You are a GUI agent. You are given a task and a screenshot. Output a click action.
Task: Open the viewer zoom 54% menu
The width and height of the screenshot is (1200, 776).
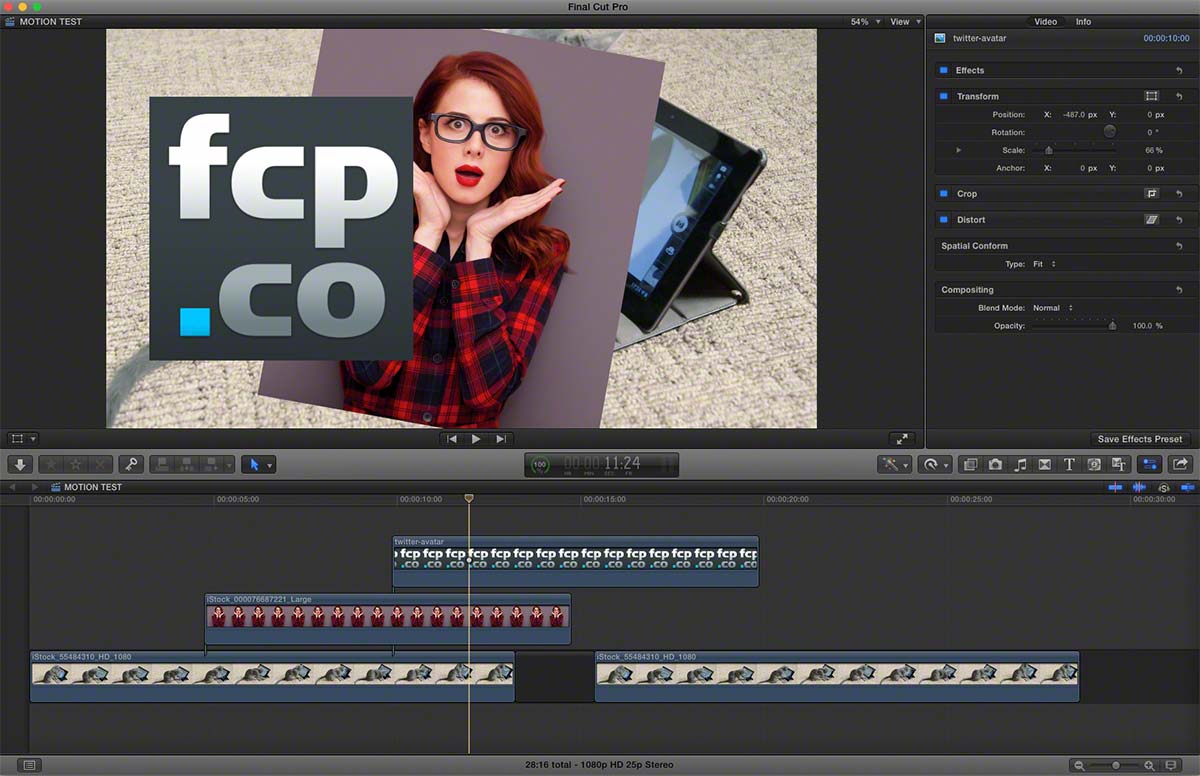coord(865,21)
